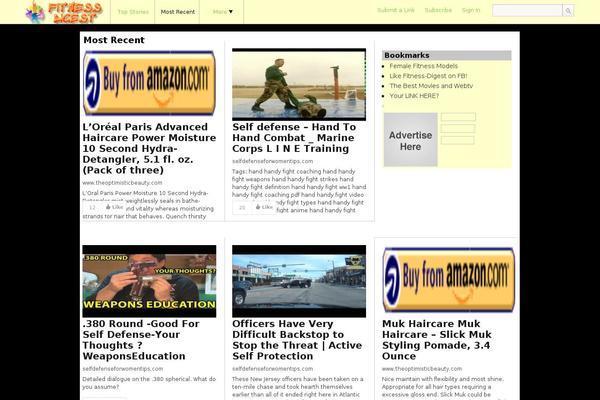Visit selfdefenseforwomentips.com under .380 Round post
600x400 pixels.
[x=122, y=369]
